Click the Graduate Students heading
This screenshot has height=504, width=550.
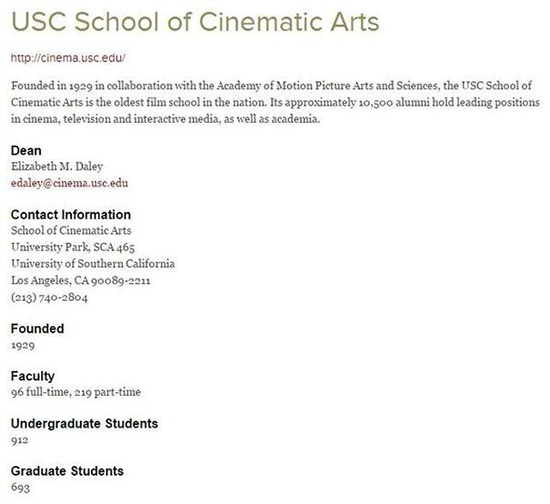[67, 471]
